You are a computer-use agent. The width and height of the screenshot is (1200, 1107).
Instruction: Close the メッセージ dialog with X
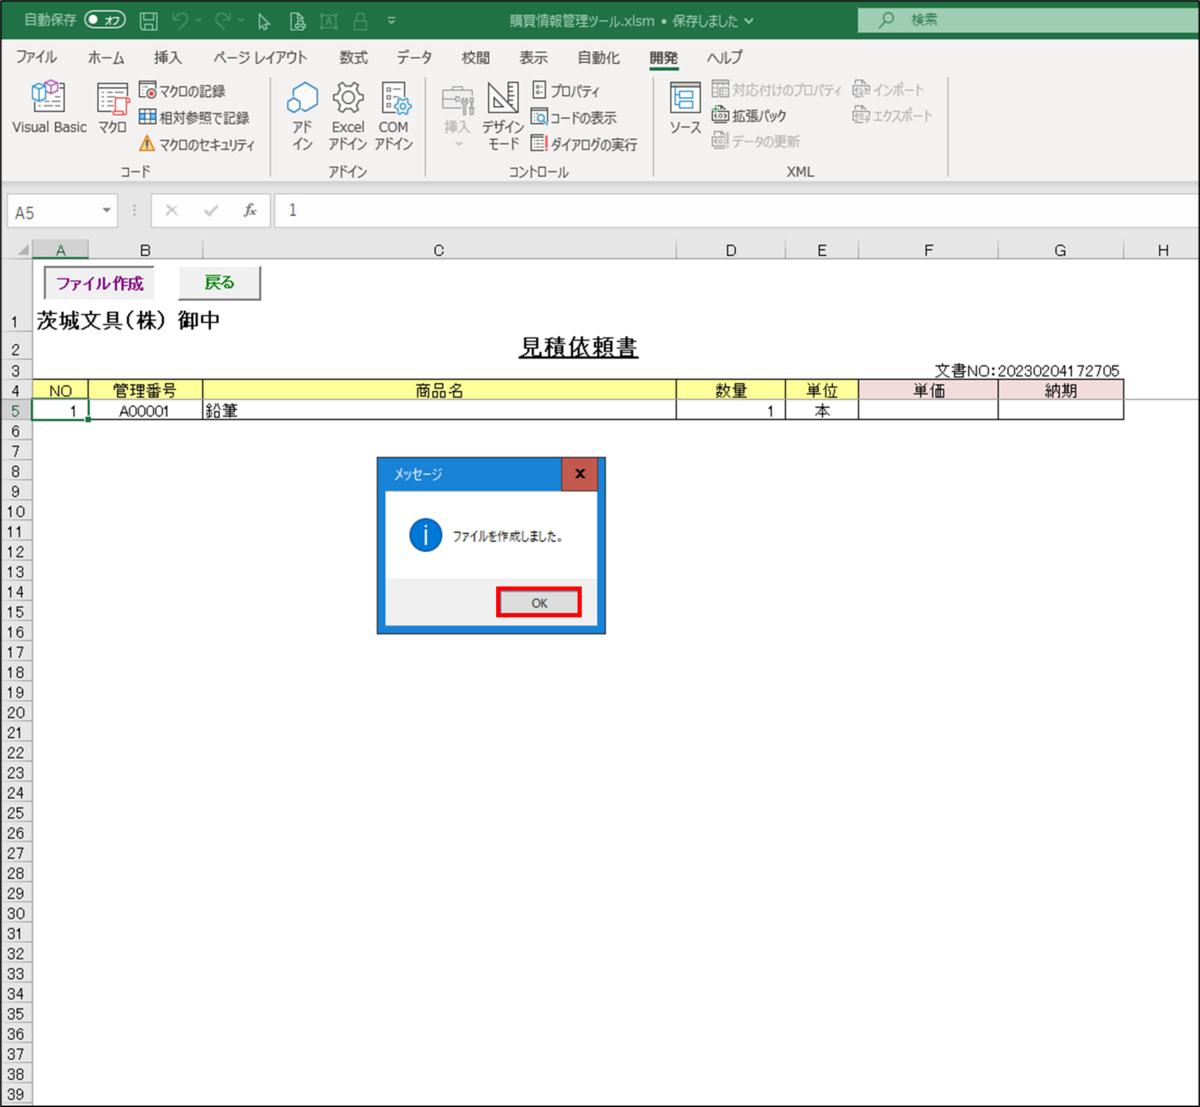580,474
